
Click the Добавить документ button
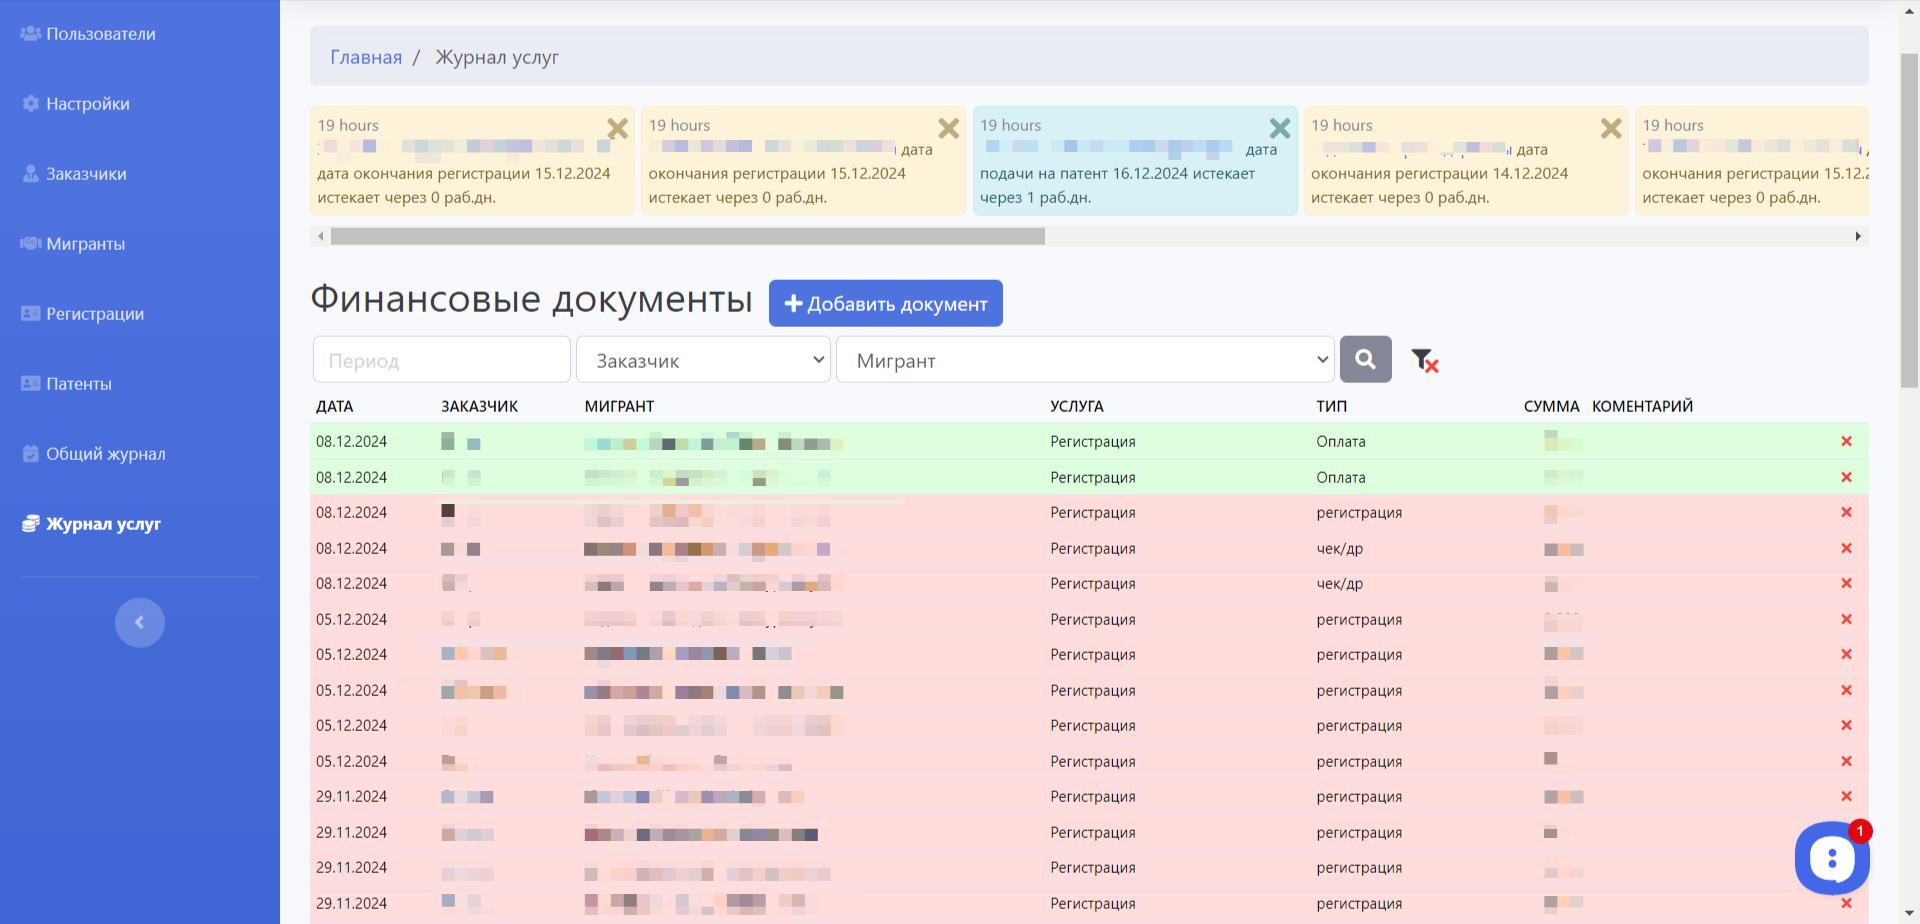[x=886, y=303]
